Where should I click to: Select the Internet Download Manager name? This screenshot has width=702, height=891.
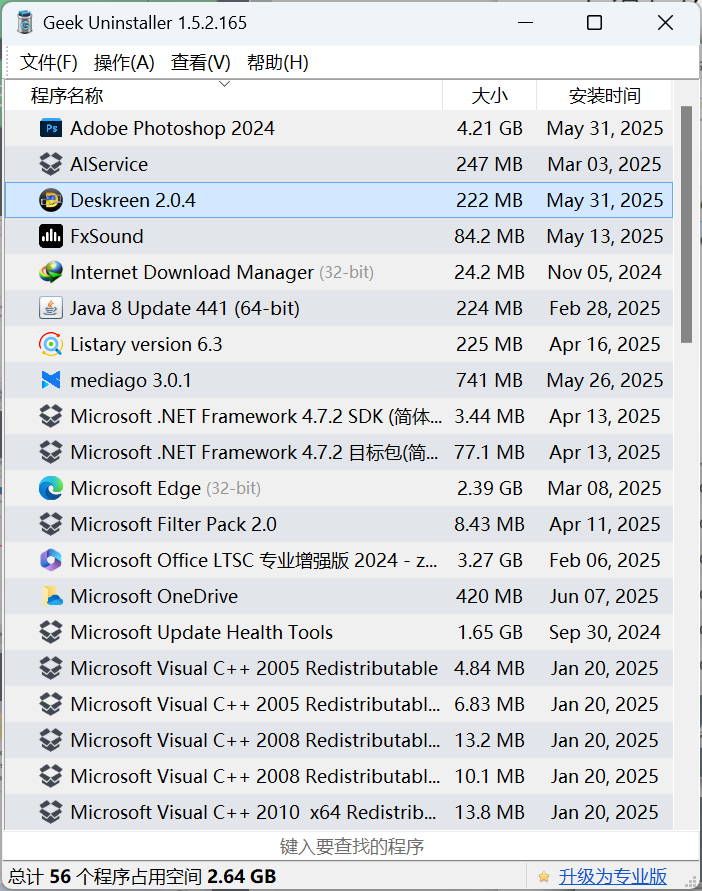[192, 272]
